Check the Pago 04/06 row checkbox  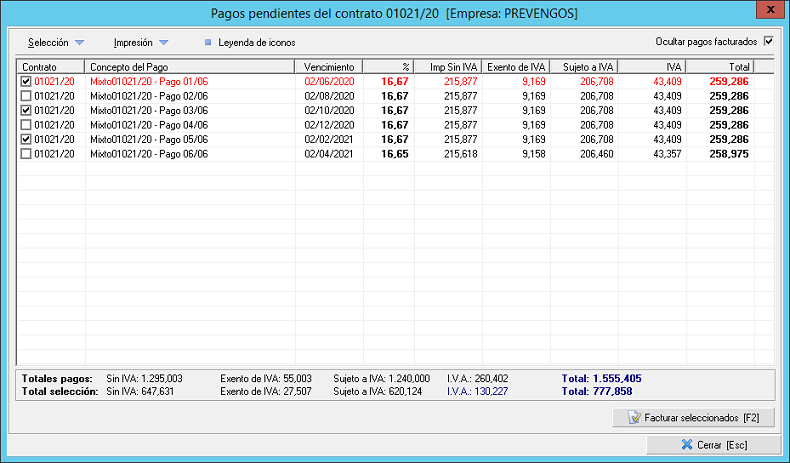[x=26, y=125]
